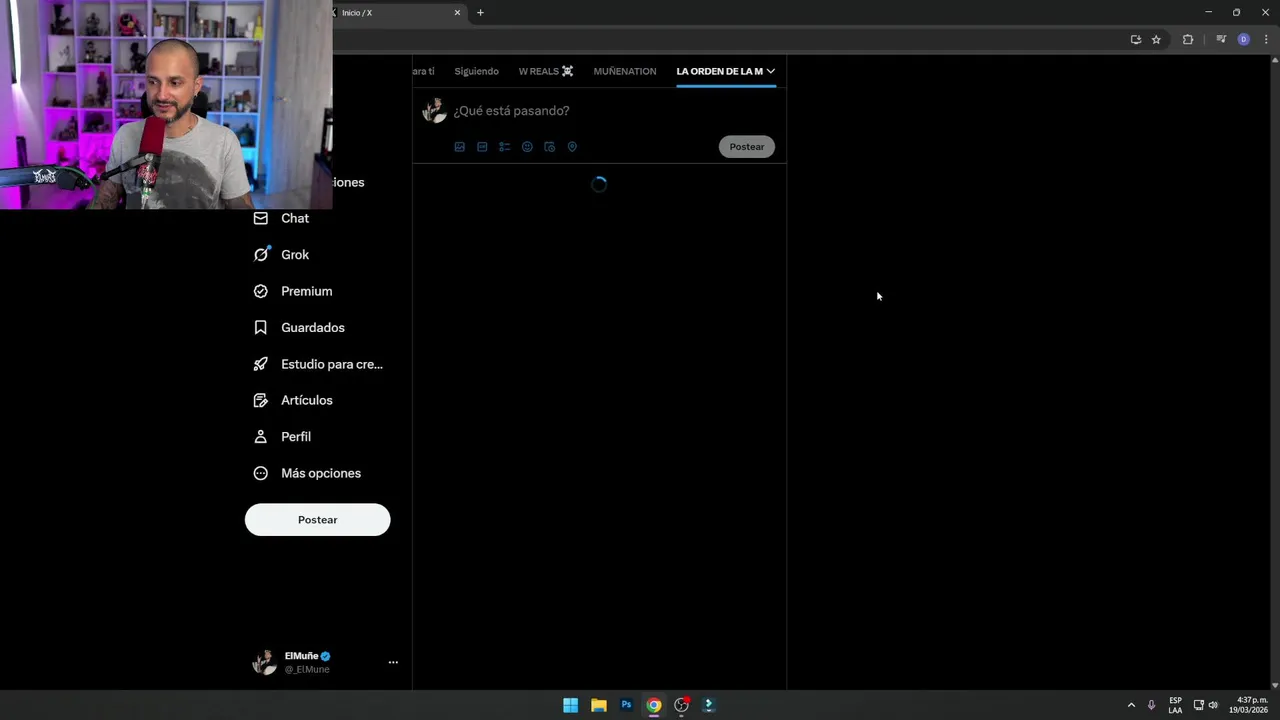Viewport: 1280px width, 720px height.
Task: Click the Premium badge icon
Action: click(261, 291)
